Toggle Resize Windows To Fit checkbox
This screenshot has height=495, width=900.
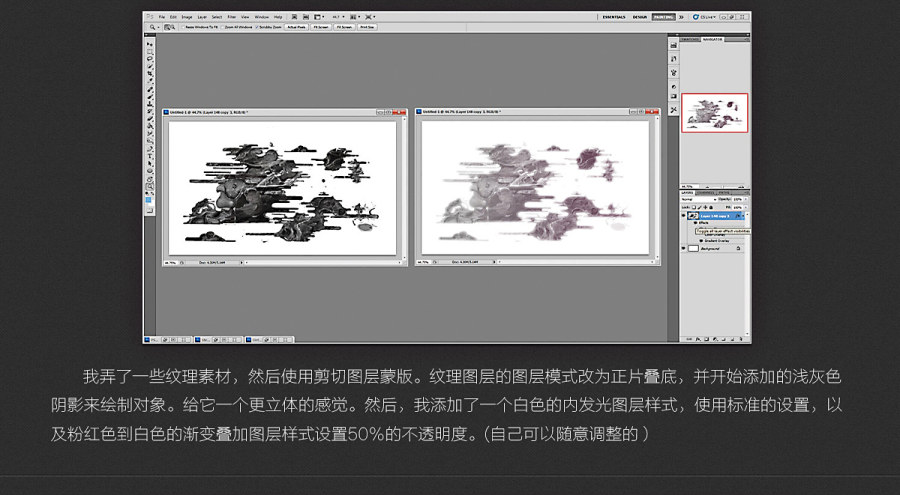point(184,27)
